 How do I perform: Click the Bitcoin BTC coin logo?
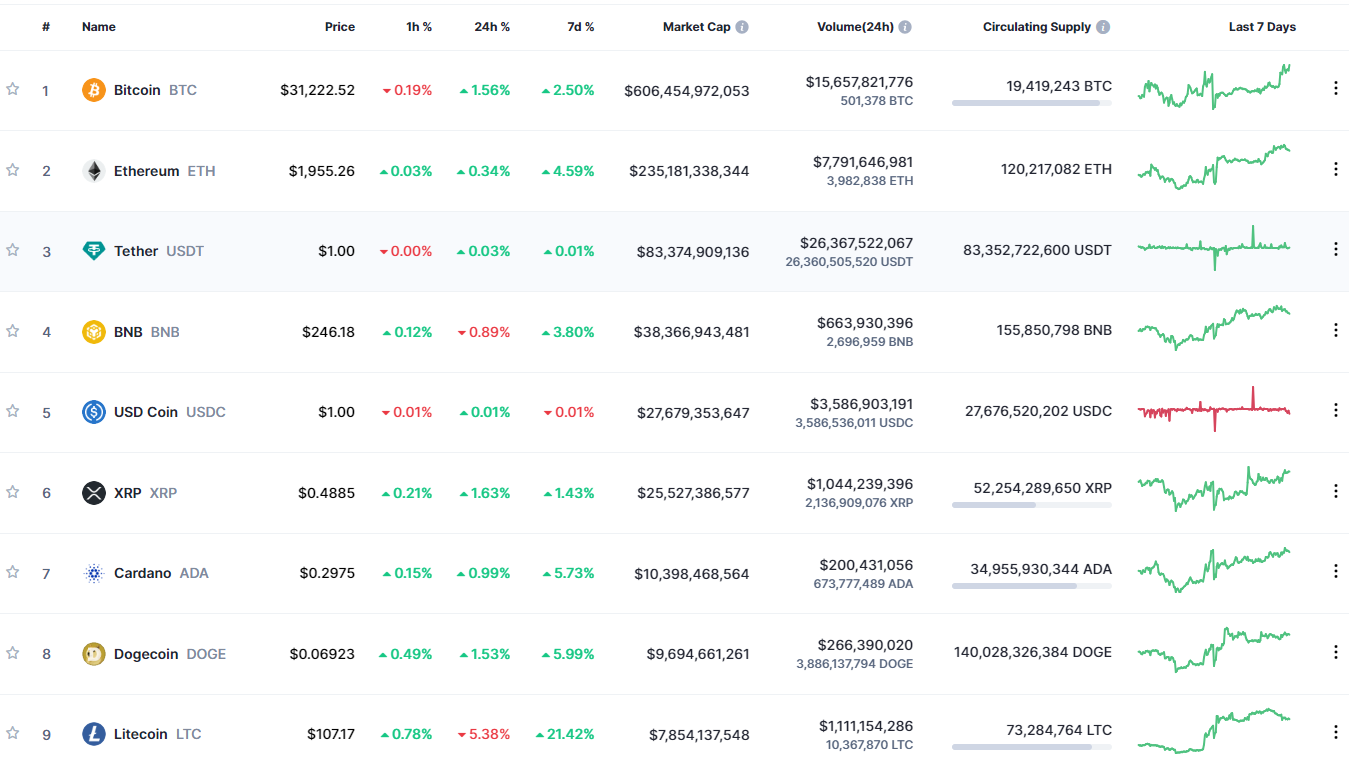(x=93, y=89)
